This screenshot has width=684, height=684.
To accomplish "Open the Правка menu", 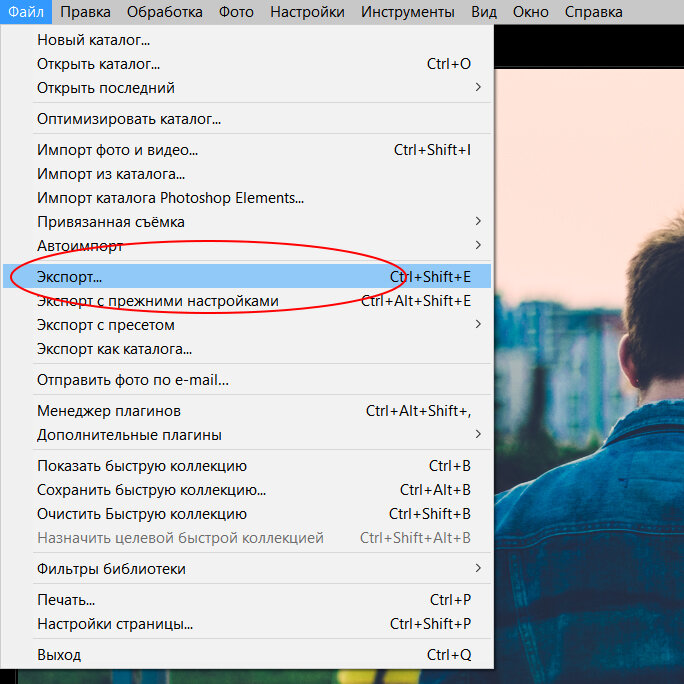I will 85,12.
